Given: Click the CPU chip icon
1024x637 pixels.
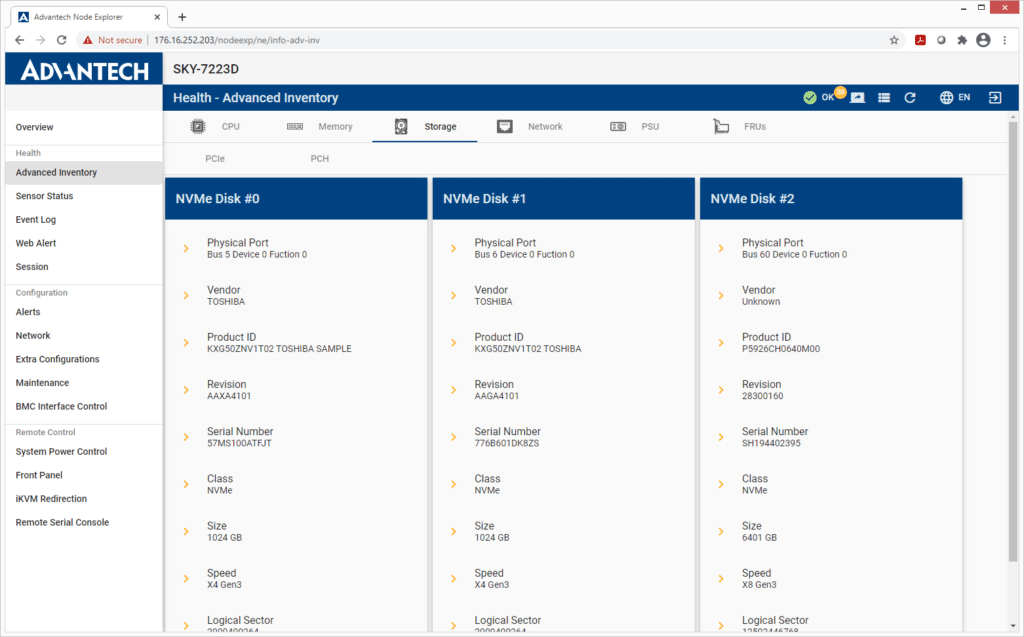Looking at the screenshot, I should (x=197, y=126).
